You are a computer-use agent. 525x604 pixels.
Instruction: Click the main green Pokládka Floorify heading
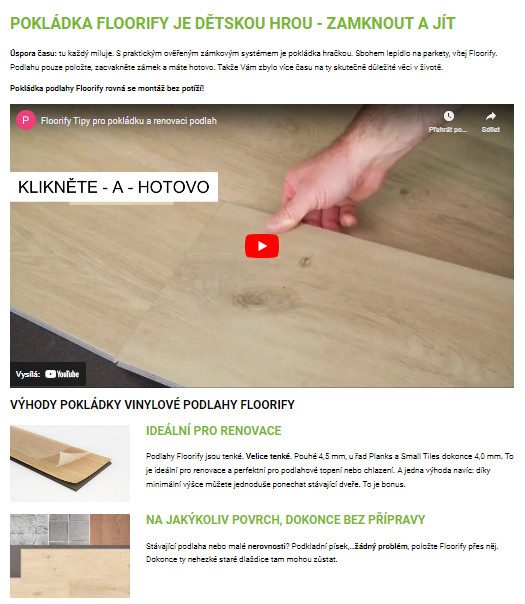coord(233,23)
